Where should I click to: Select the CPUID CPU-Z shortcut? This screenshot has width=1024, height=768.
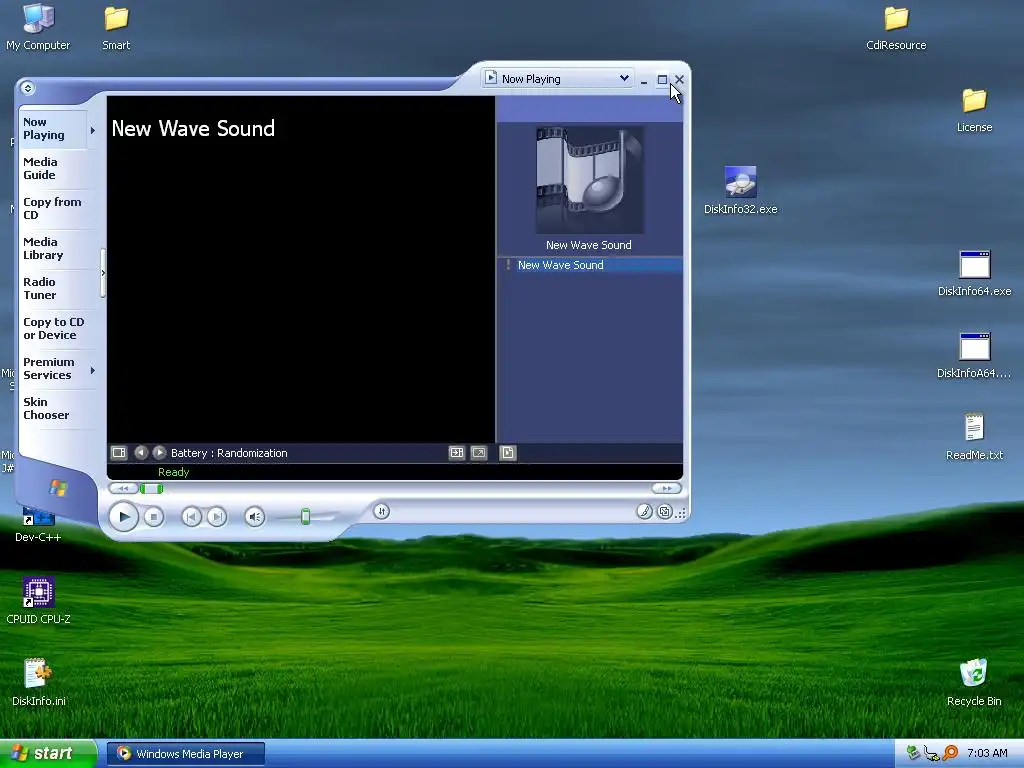pos(38,600)
